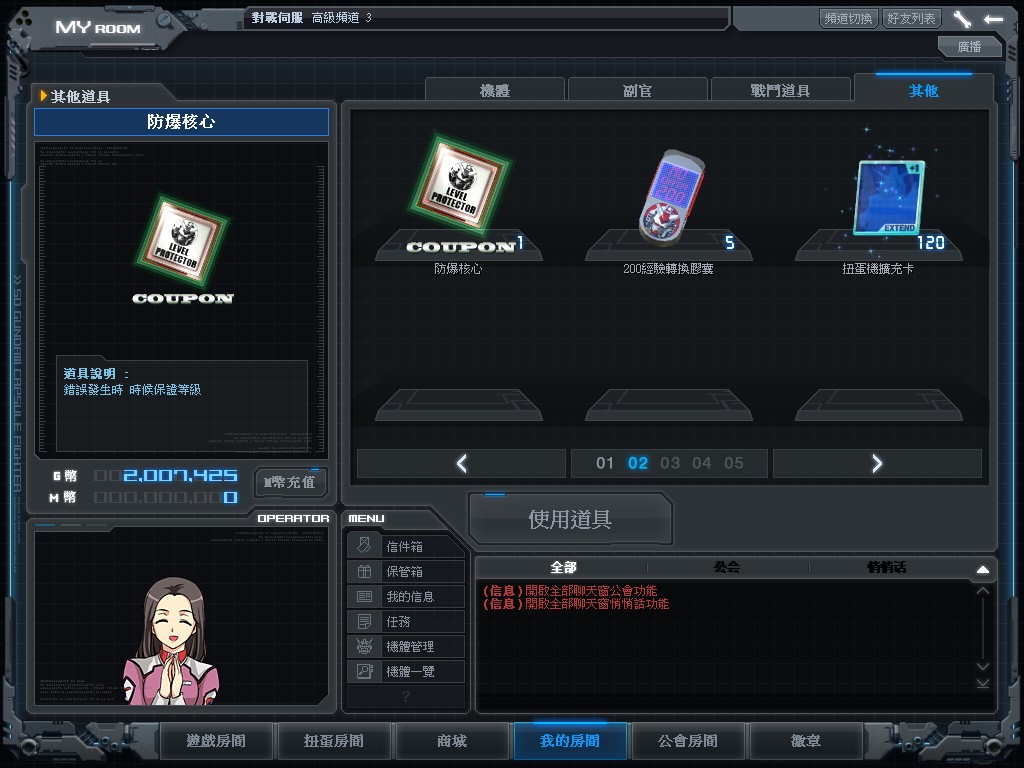1024x768 pixels.
Task: Click chat scroll up arrow
Action: click(x=983, y=590)
